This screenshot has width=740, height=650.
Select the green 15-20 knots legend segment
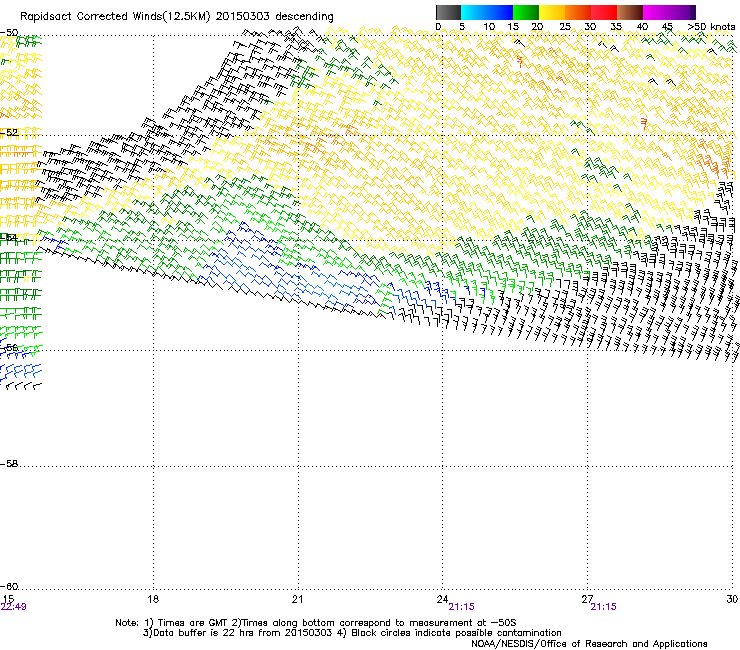coord(526,12)
